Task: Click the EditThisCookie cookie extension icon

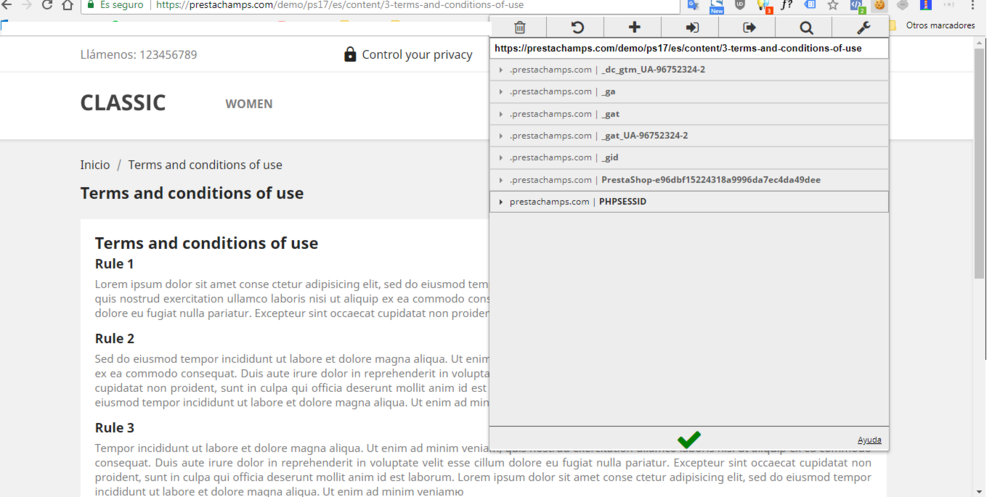Action: [879, 5]
